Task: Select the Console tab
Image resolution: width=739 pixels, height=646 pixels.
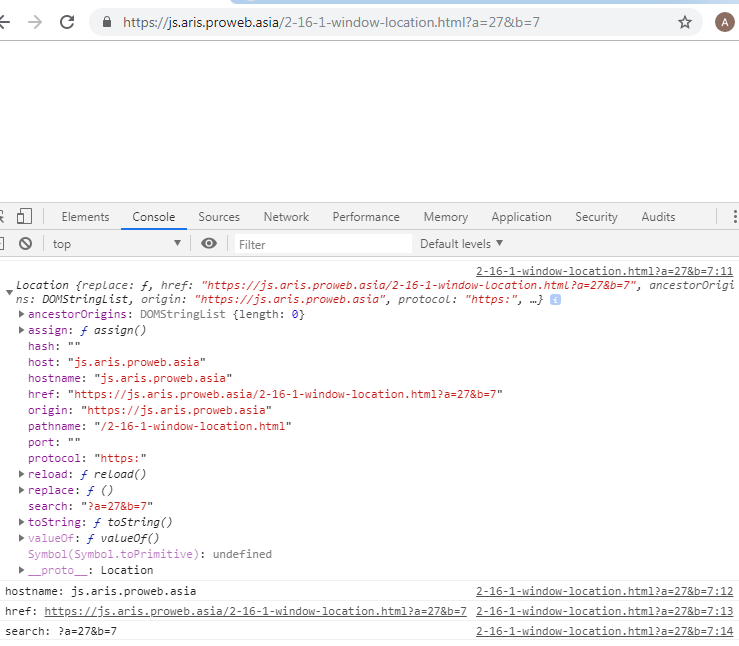Action: 154,217
